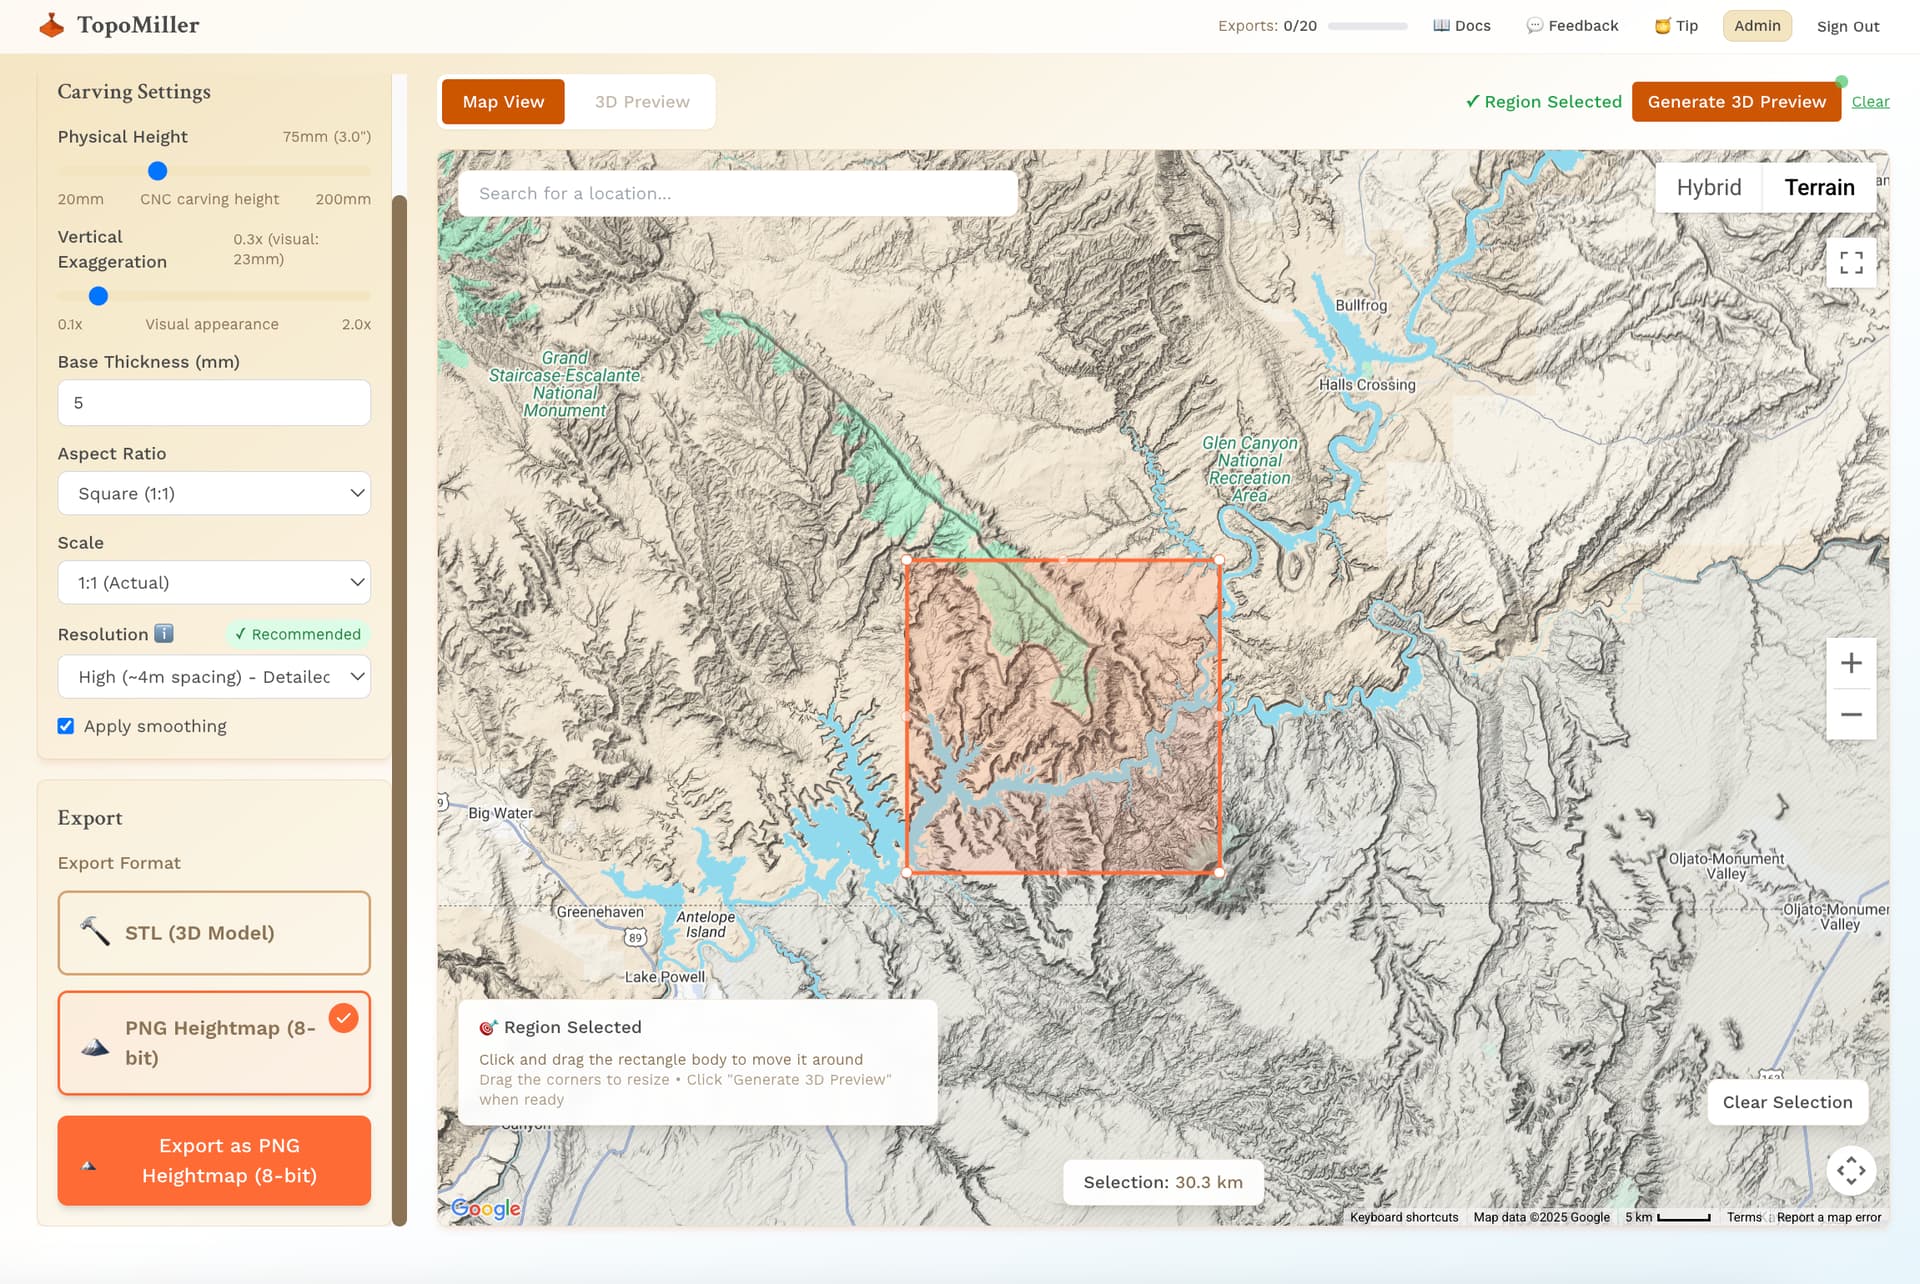The width and height of the screenshot is (1920, 1284).
Task: Click the map pan control icon
Action: click(1851, 1170)
